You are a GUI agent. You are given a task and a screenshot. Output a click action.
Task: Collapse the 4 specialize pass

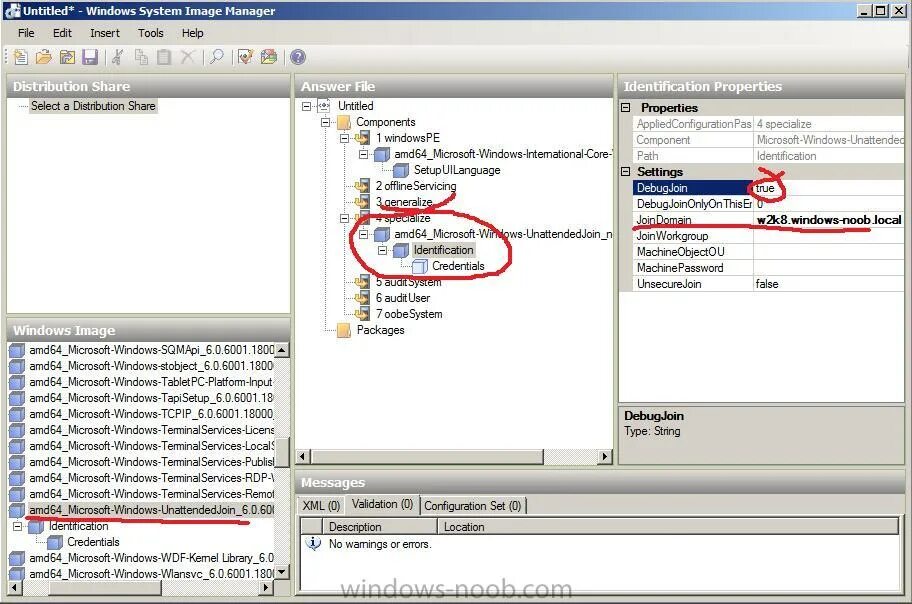[344, 218]
